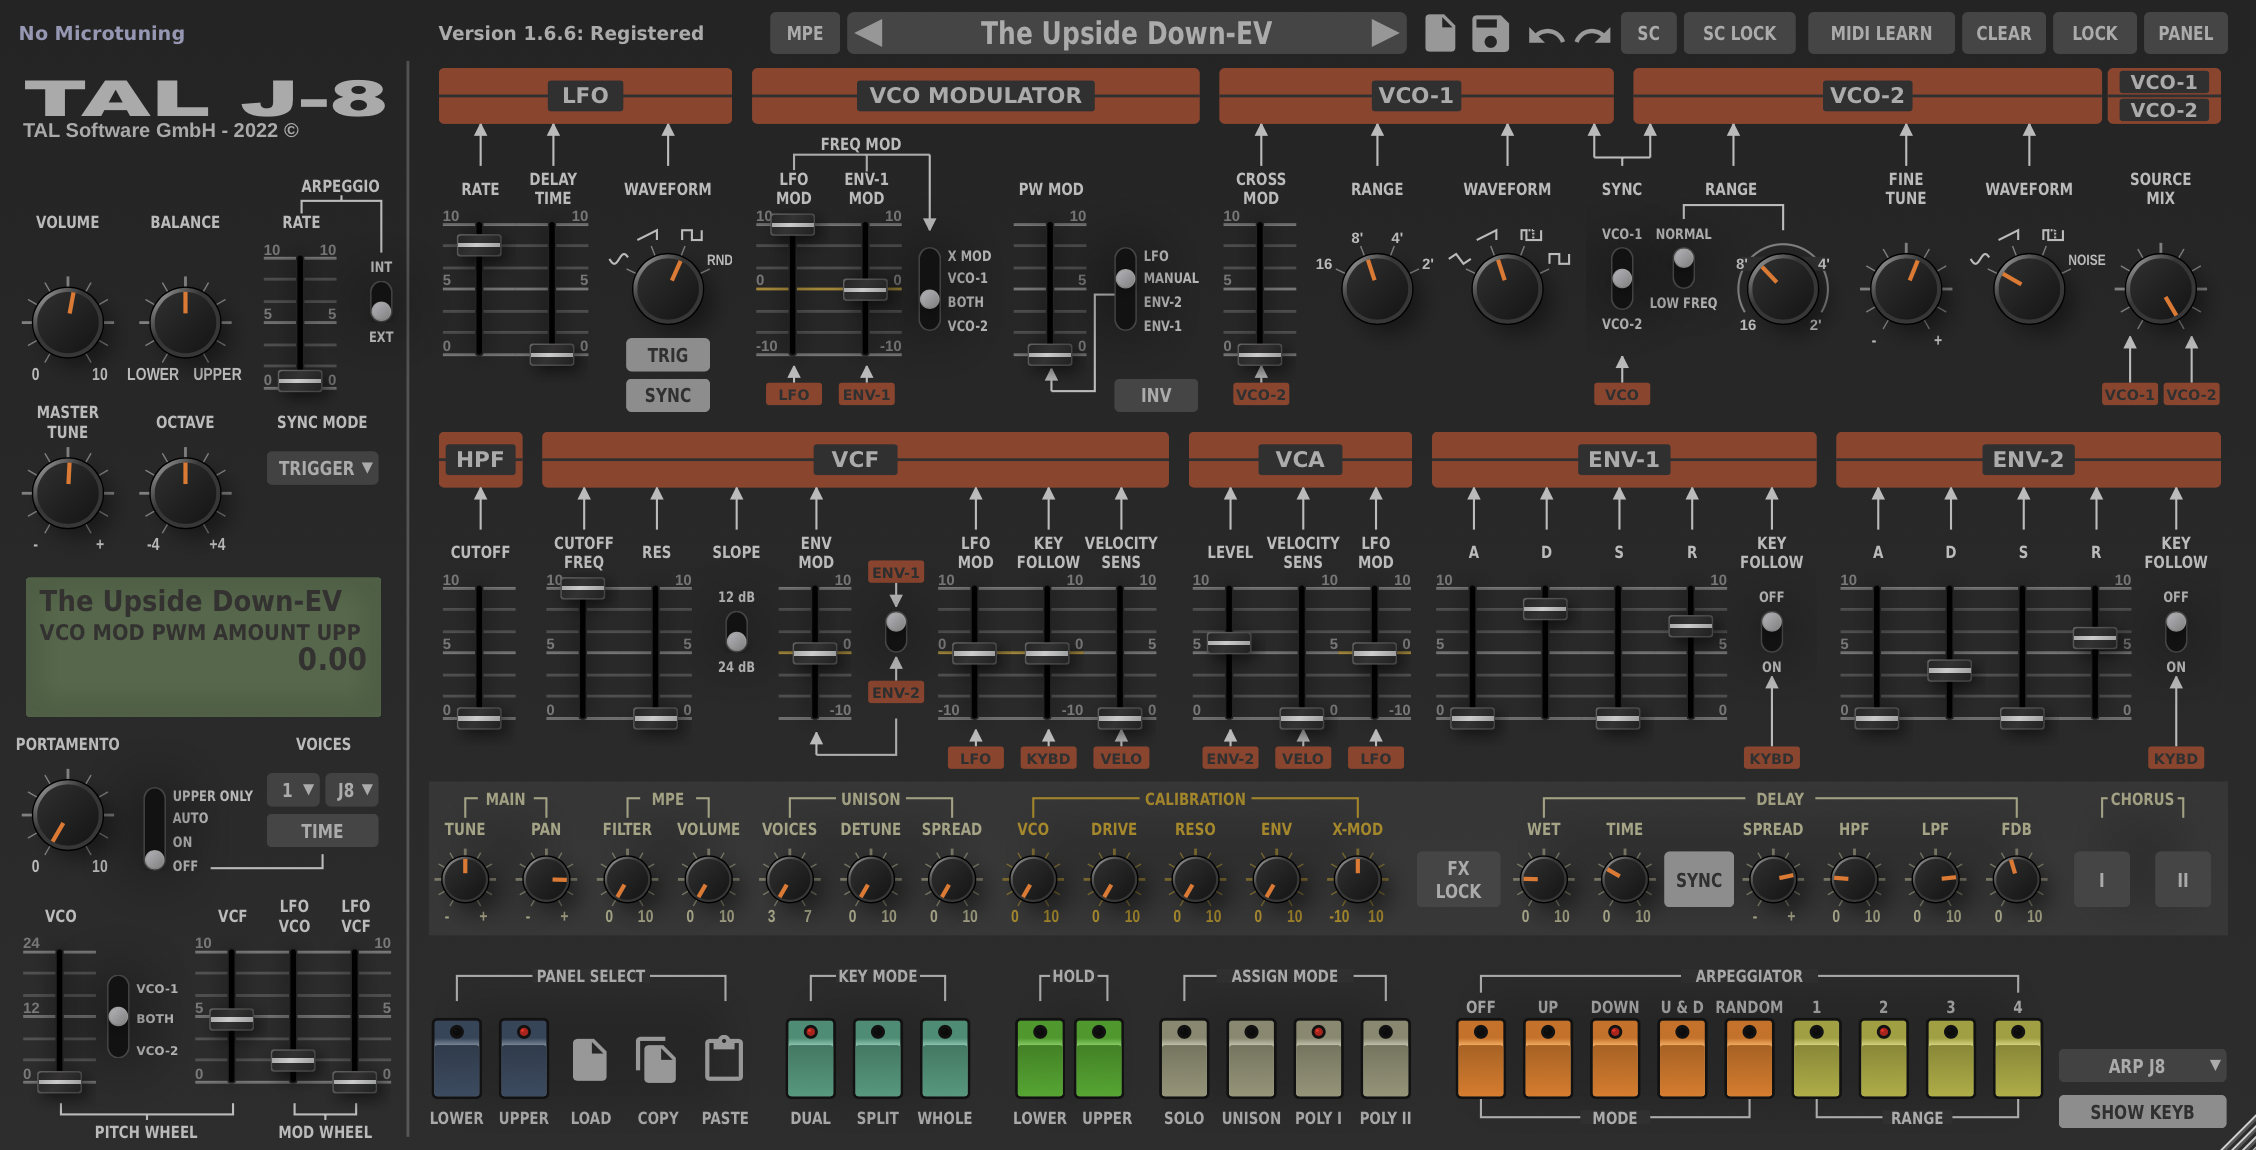This screenshot has width=2256, height=1150.
Task: Toggle the ENV-1 KEY FOLLOW switch
Action: pos(1771,632)
